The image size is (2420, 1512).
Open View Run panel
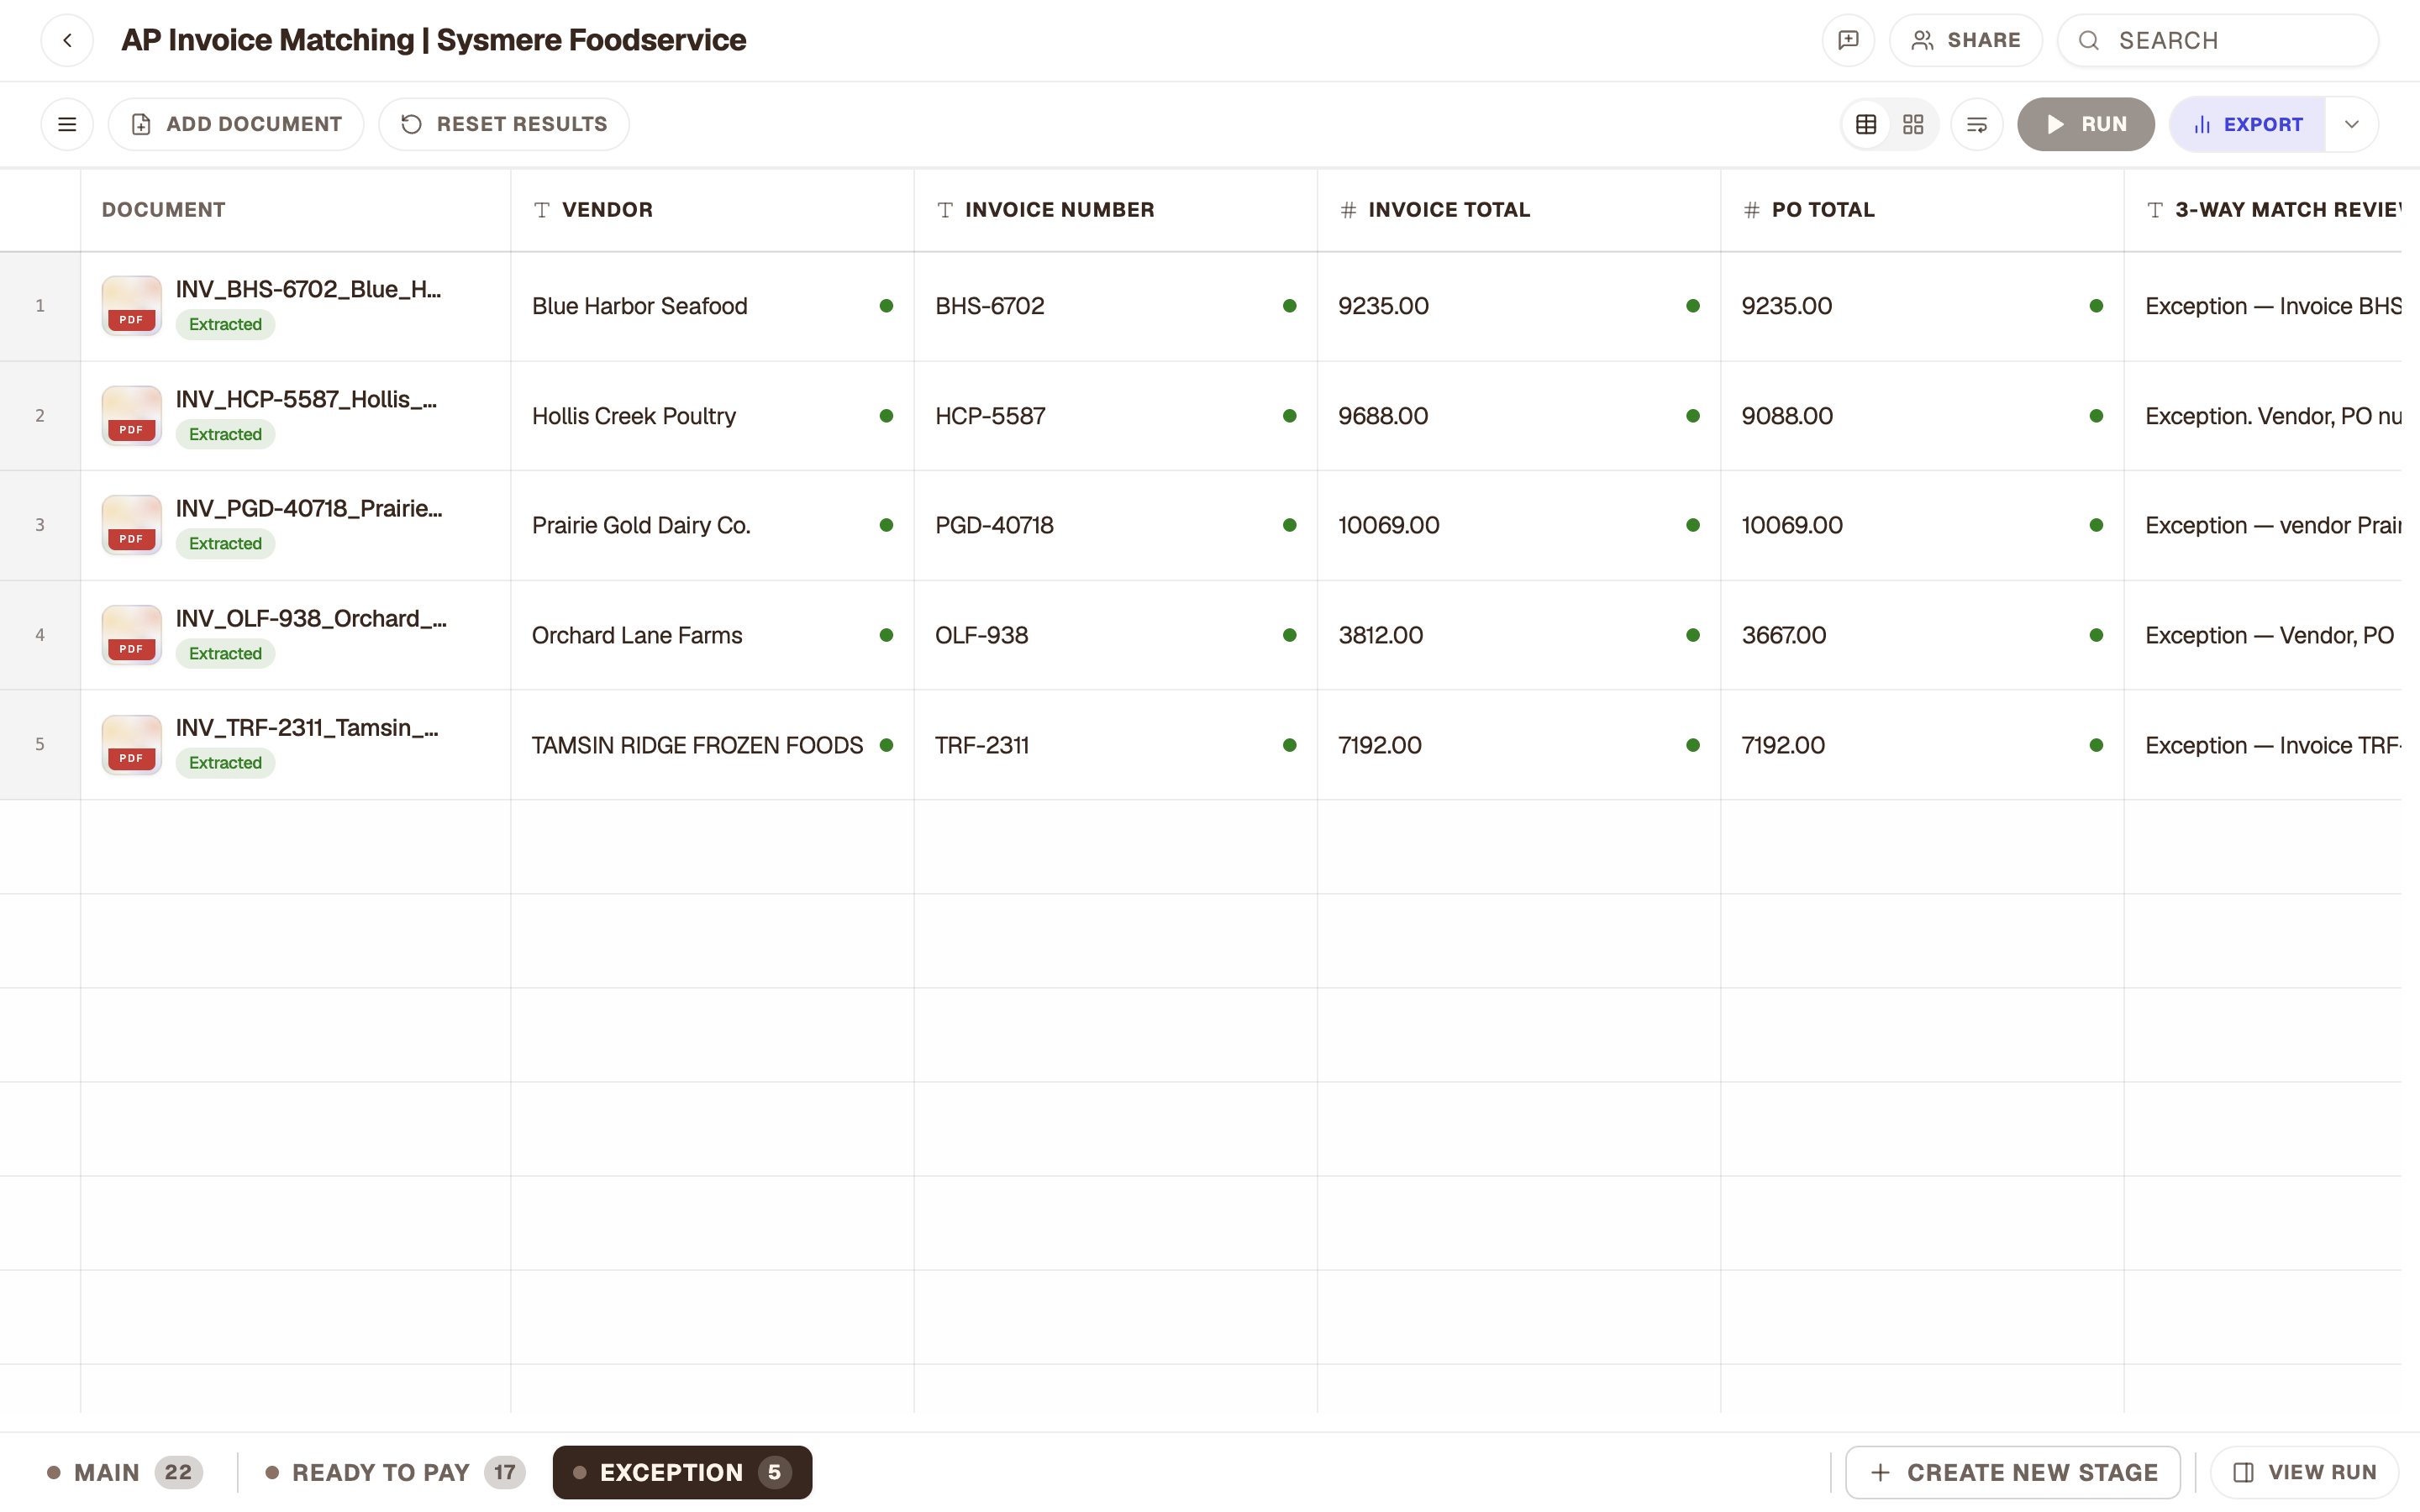2304,1472
